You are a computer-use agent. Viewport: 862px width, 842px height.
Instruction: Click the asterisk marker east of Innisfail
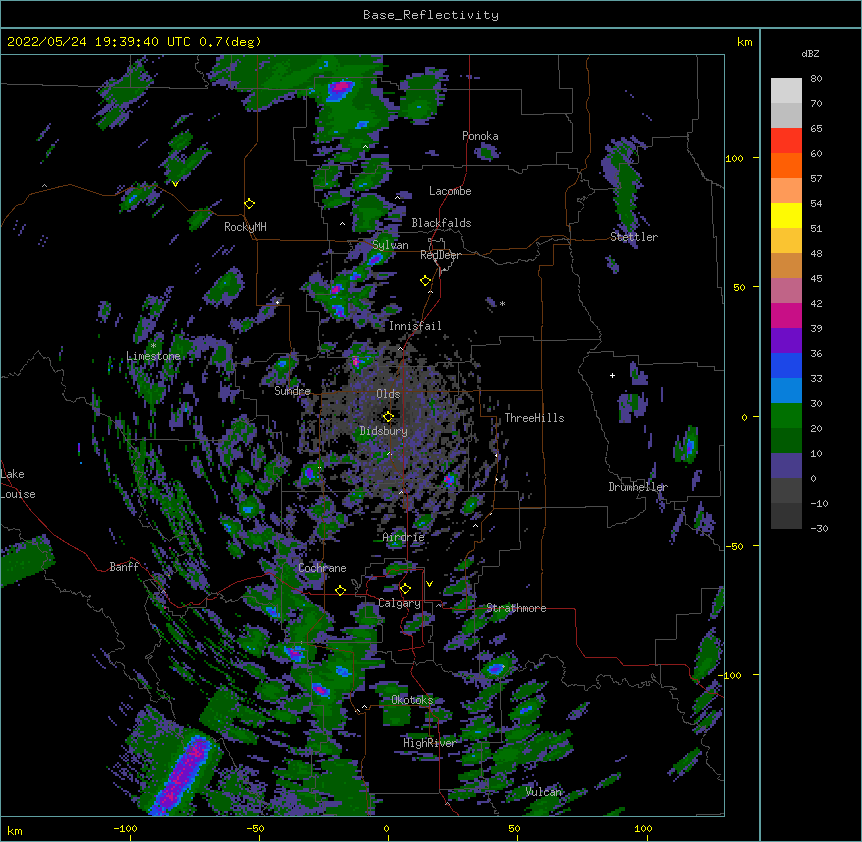click(x=502, y=303)
